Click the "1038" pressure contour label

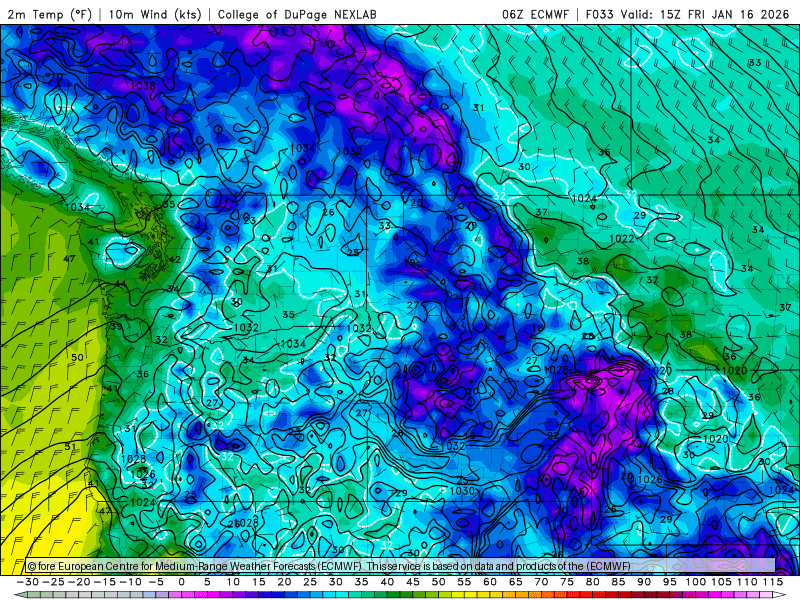coord(142,86)
